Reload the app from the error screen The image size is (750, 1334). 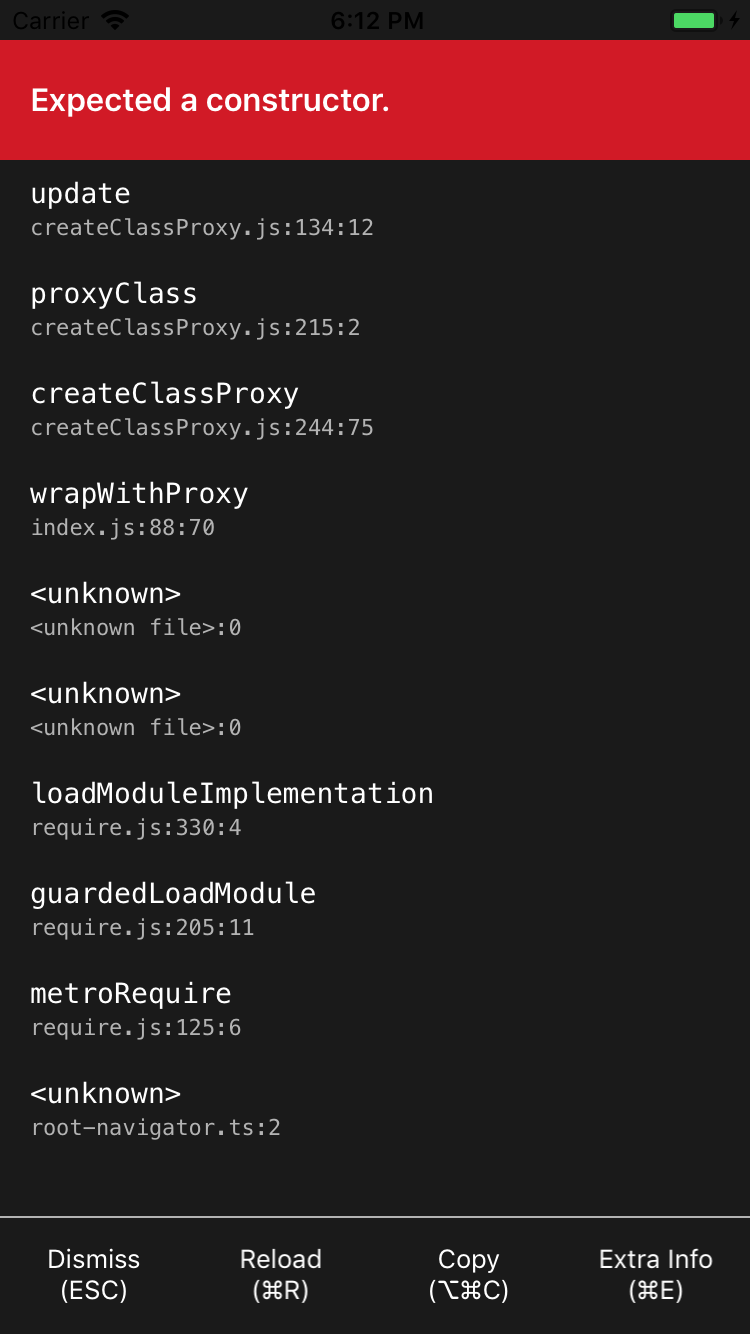(x=280, y=1274)
